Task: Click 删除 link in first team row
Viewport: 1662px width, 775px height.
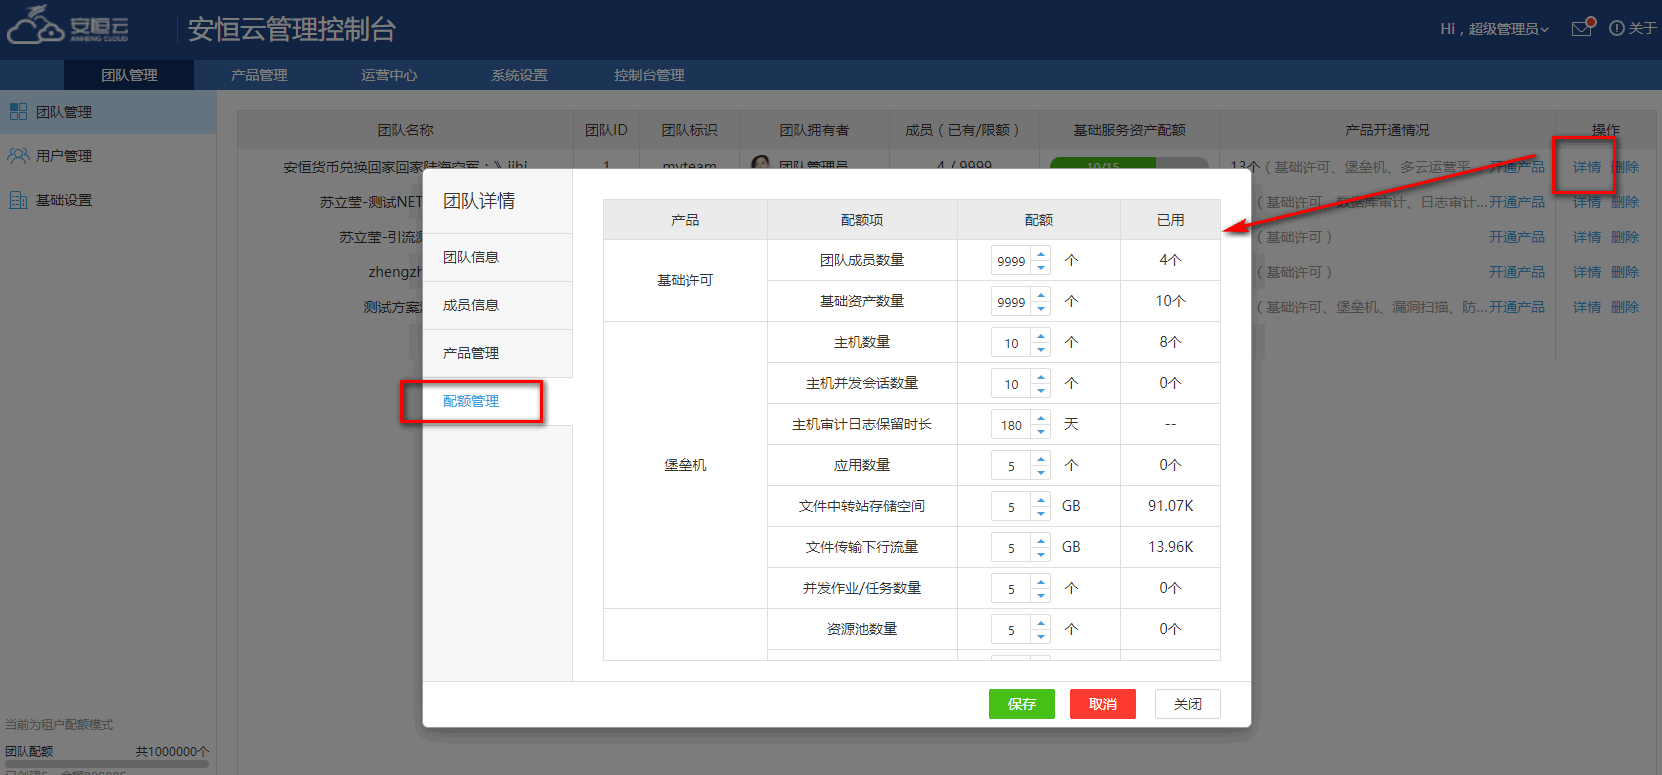Action: (1625, 167)
